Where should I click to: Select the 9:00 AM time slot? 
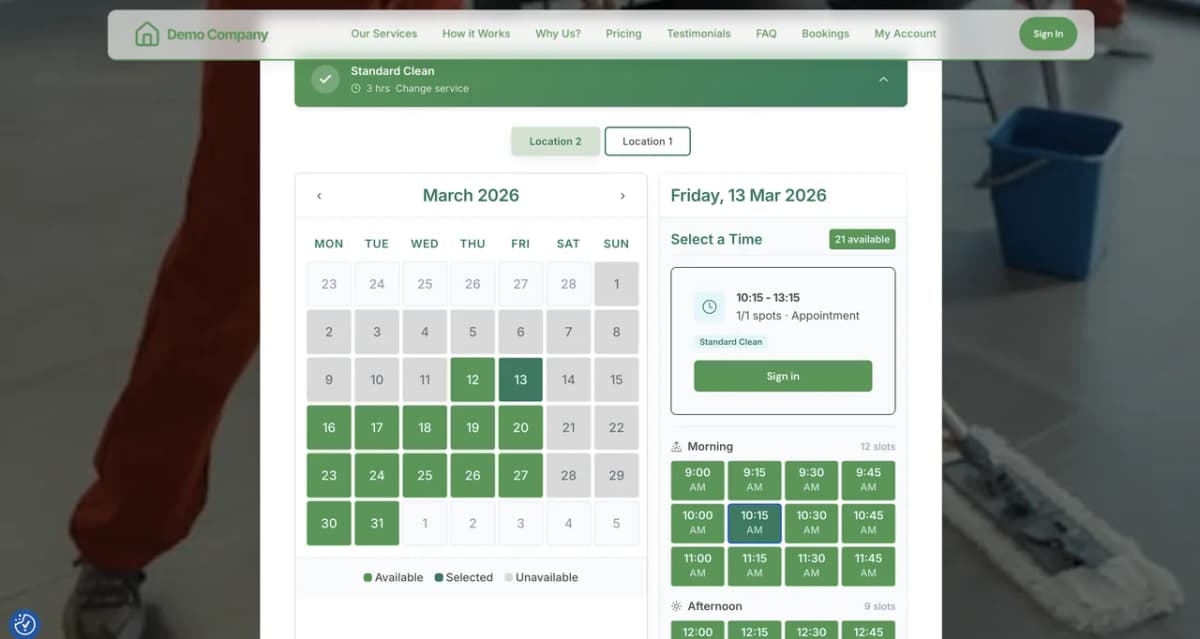point(697,480)
